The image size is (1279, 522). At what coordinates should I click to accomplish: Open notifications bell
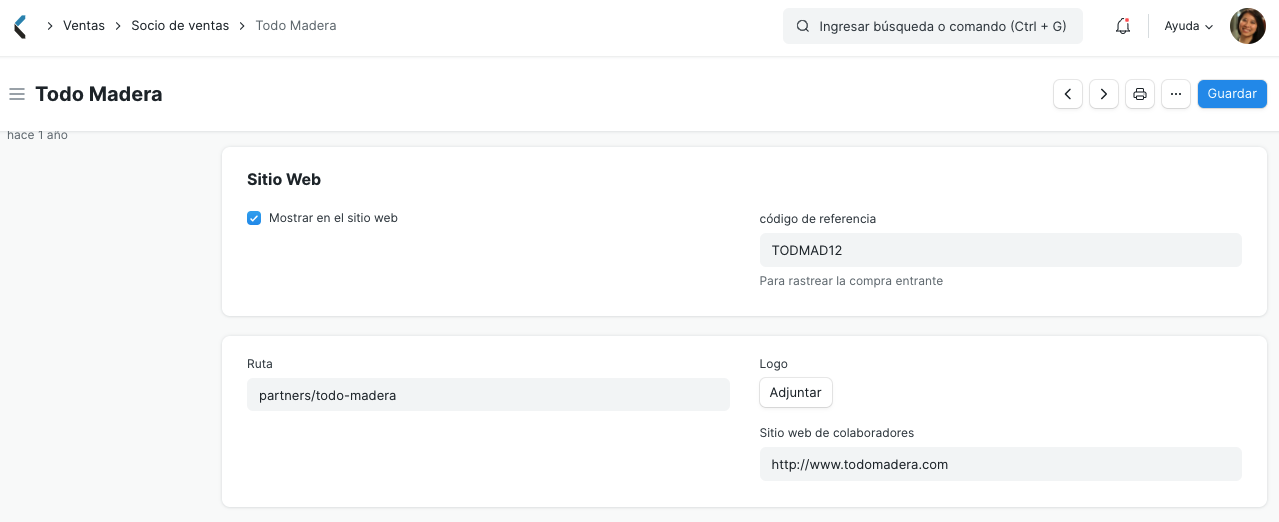[x=1123, y=27]
